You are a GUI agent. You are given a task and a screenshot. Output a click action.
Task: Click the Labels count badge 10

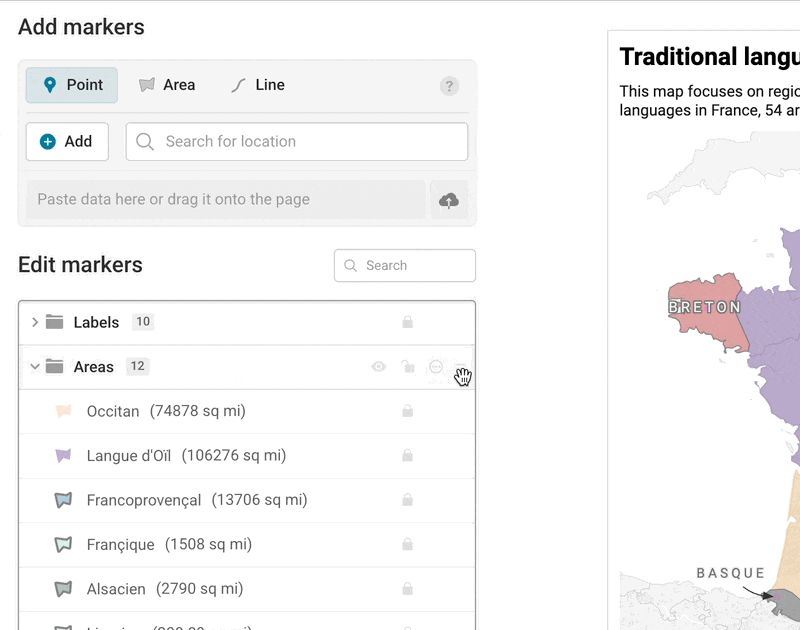pos(143,321)
